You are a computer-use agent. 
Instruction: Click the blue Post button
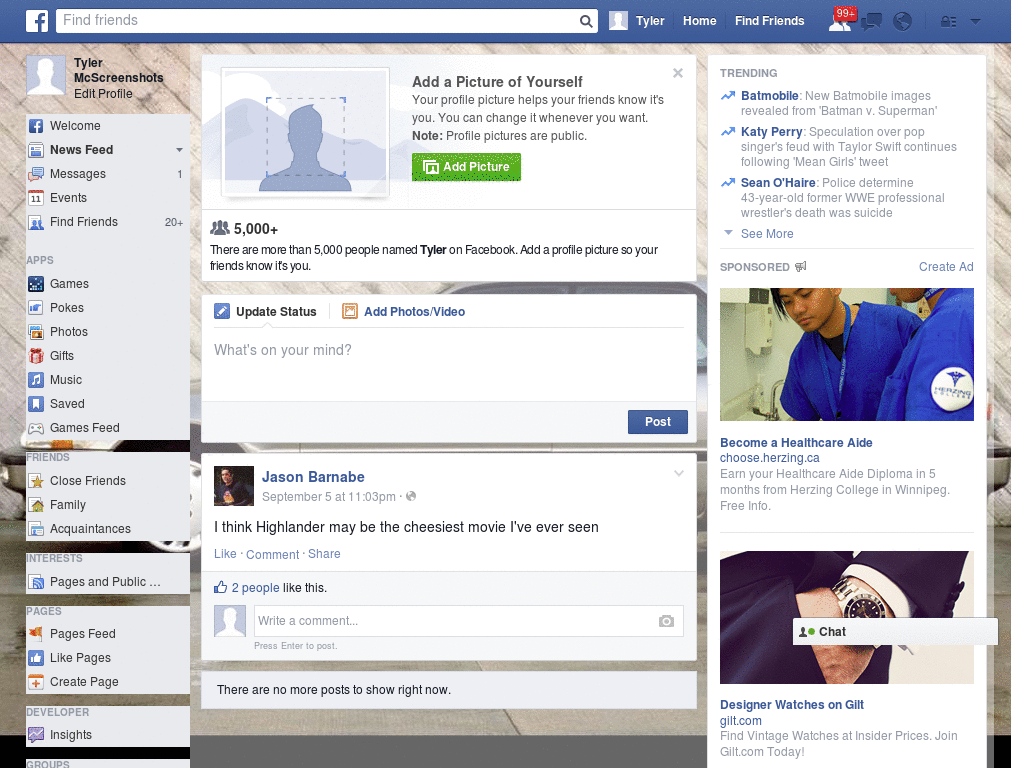[658, 422]
